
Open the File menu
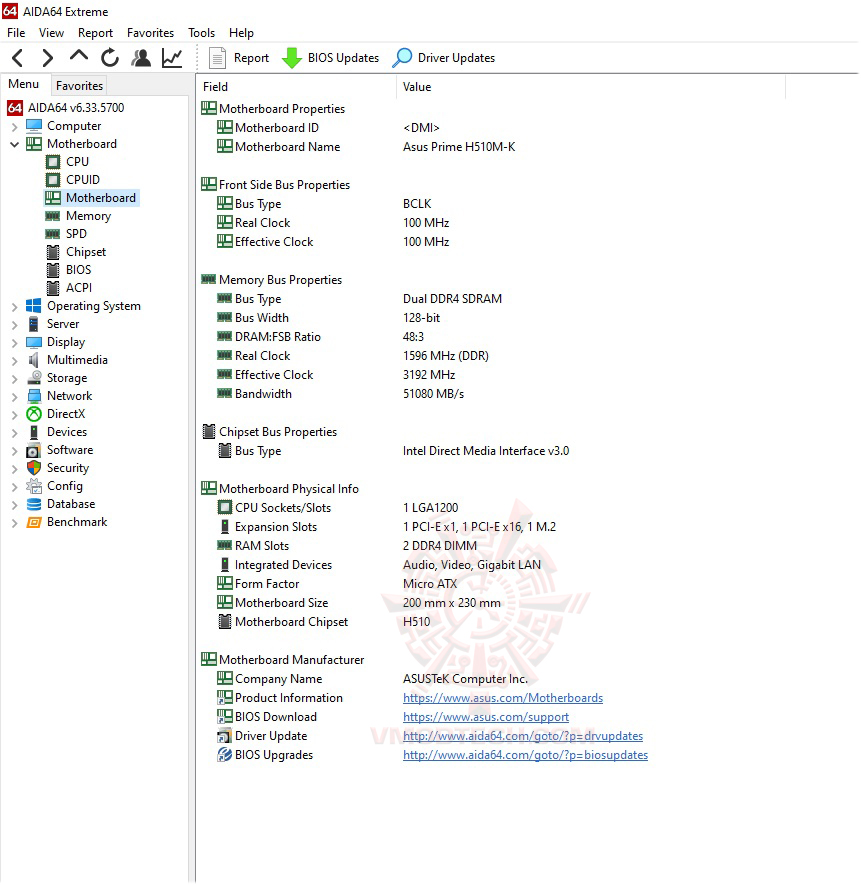(x=16, y=33)
